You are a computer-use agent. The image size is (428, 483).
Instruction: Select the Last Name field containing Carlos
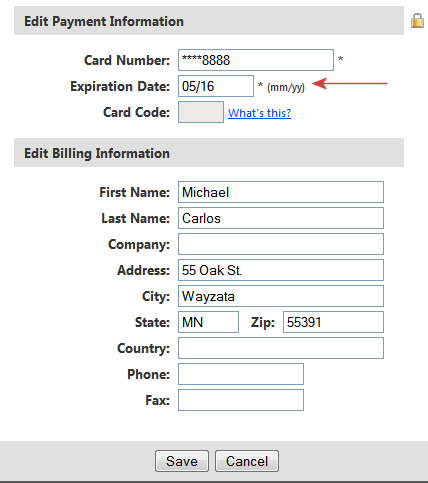coord(281,218)
